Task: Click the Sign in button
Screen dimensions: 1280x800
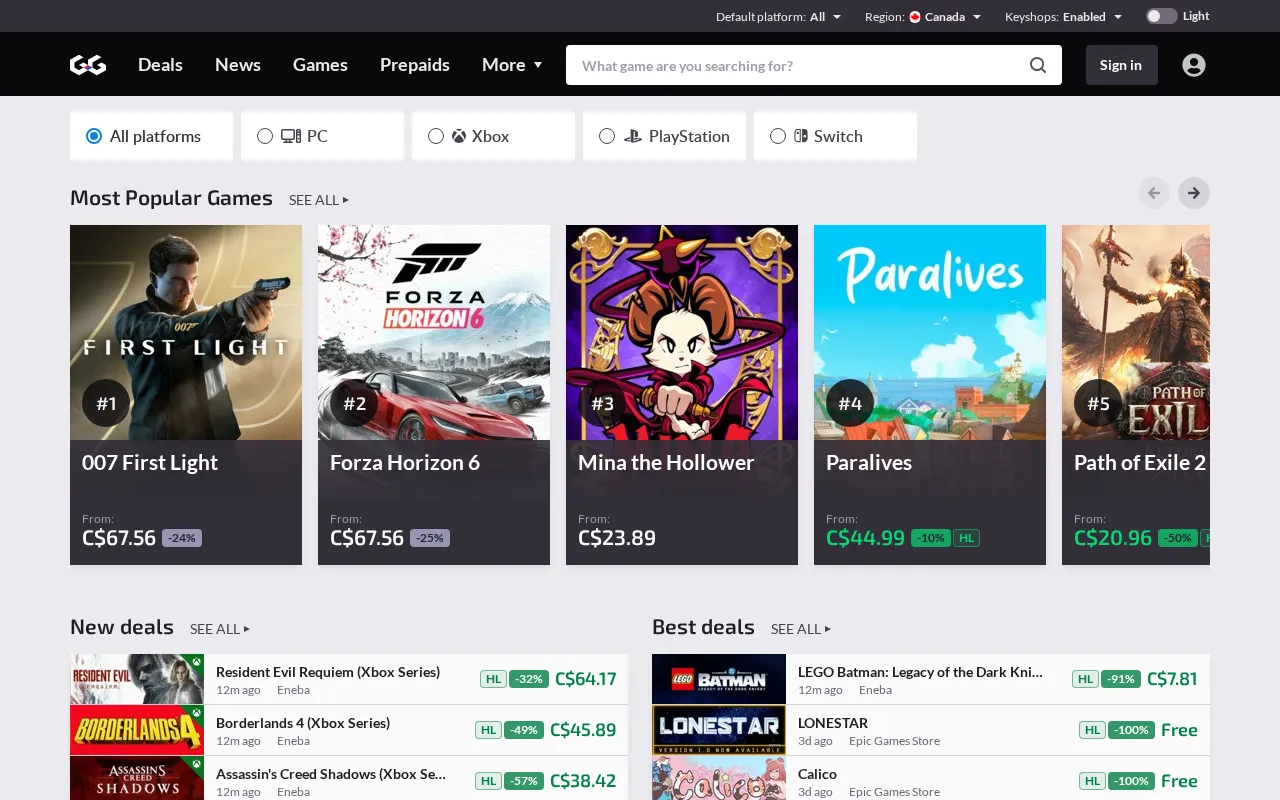Action: [1121, 65]
